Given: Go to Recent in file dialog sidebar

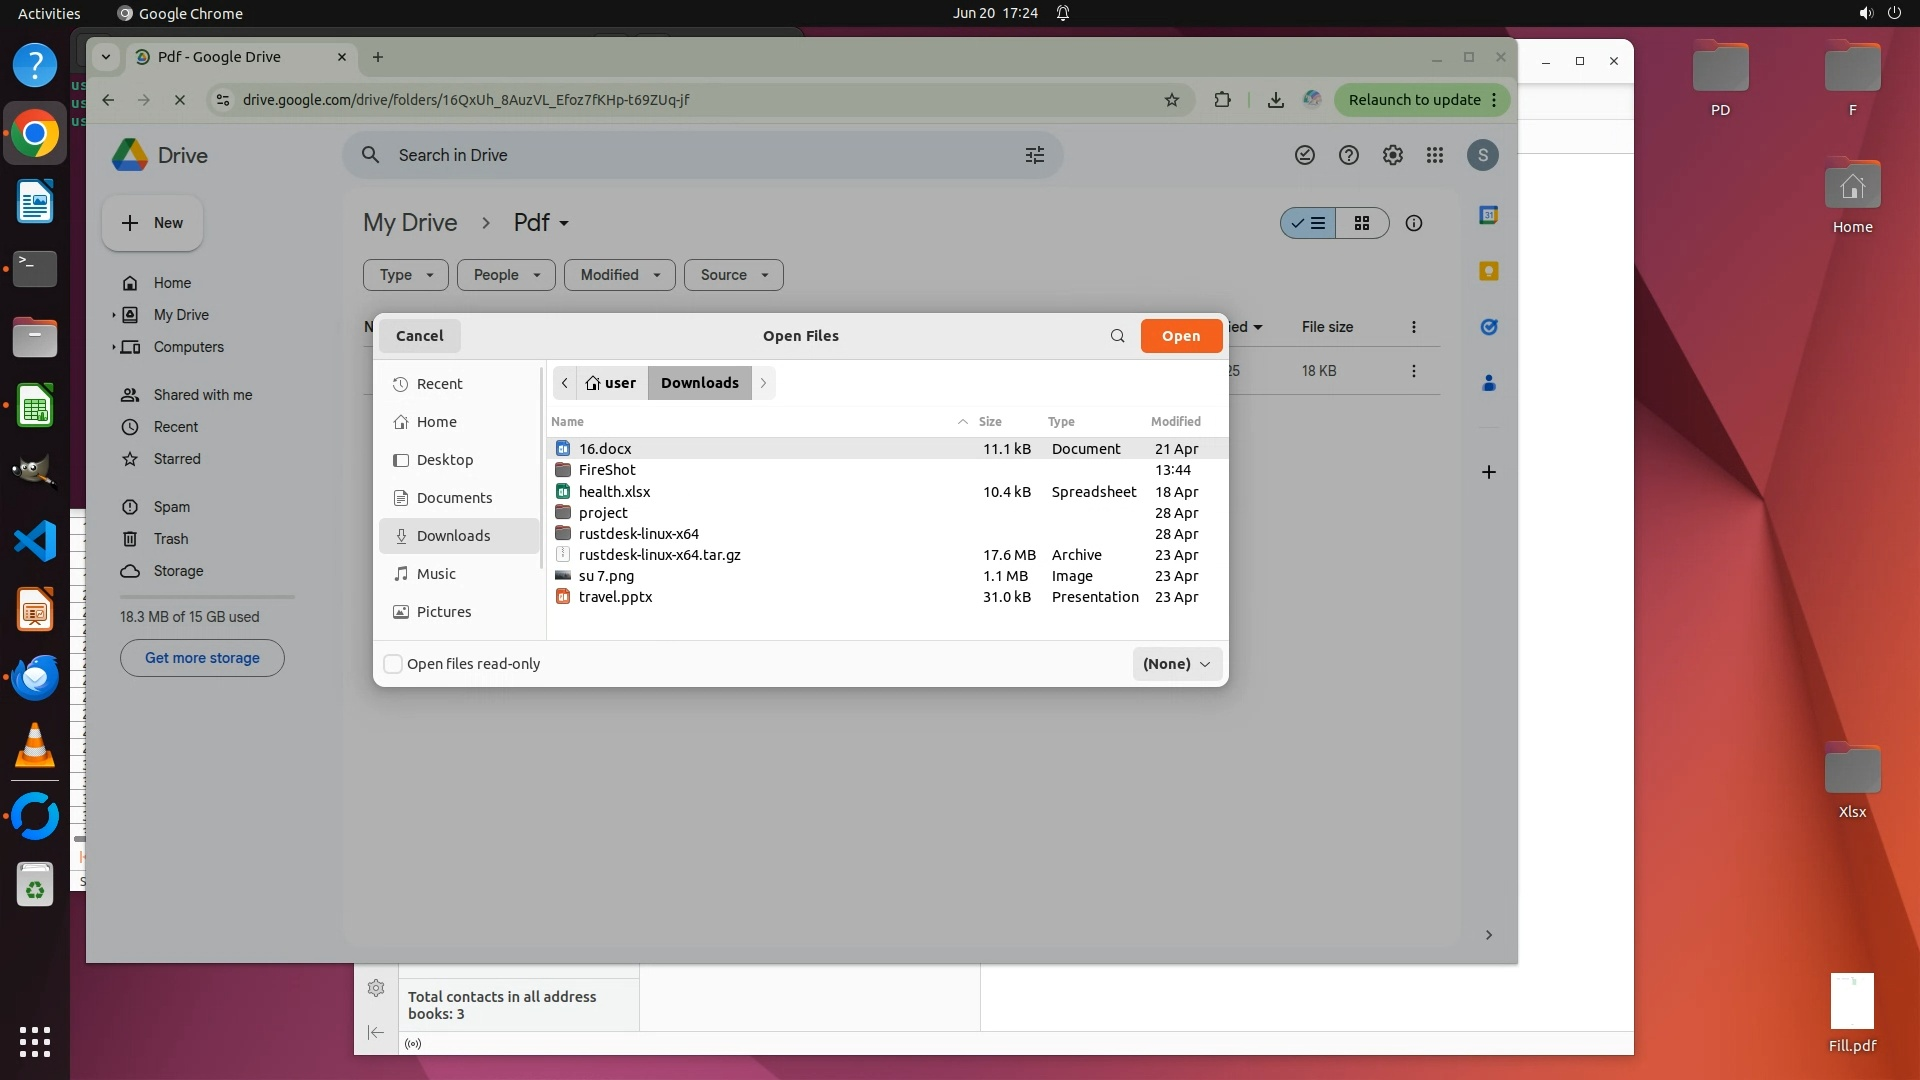Looking at the screenshot, I should coord(439,384).
